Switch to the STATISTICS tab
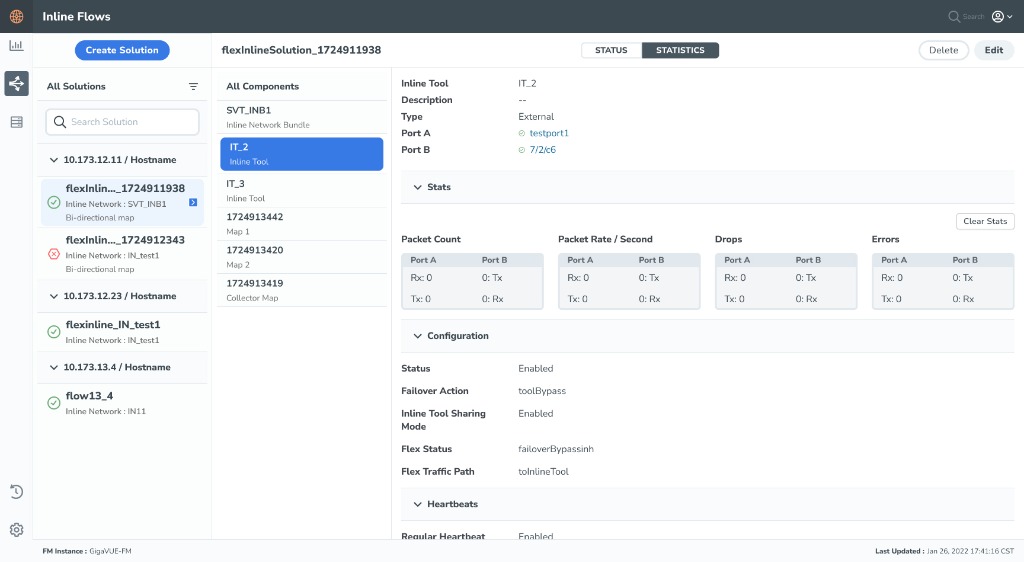 click(680, 50)
